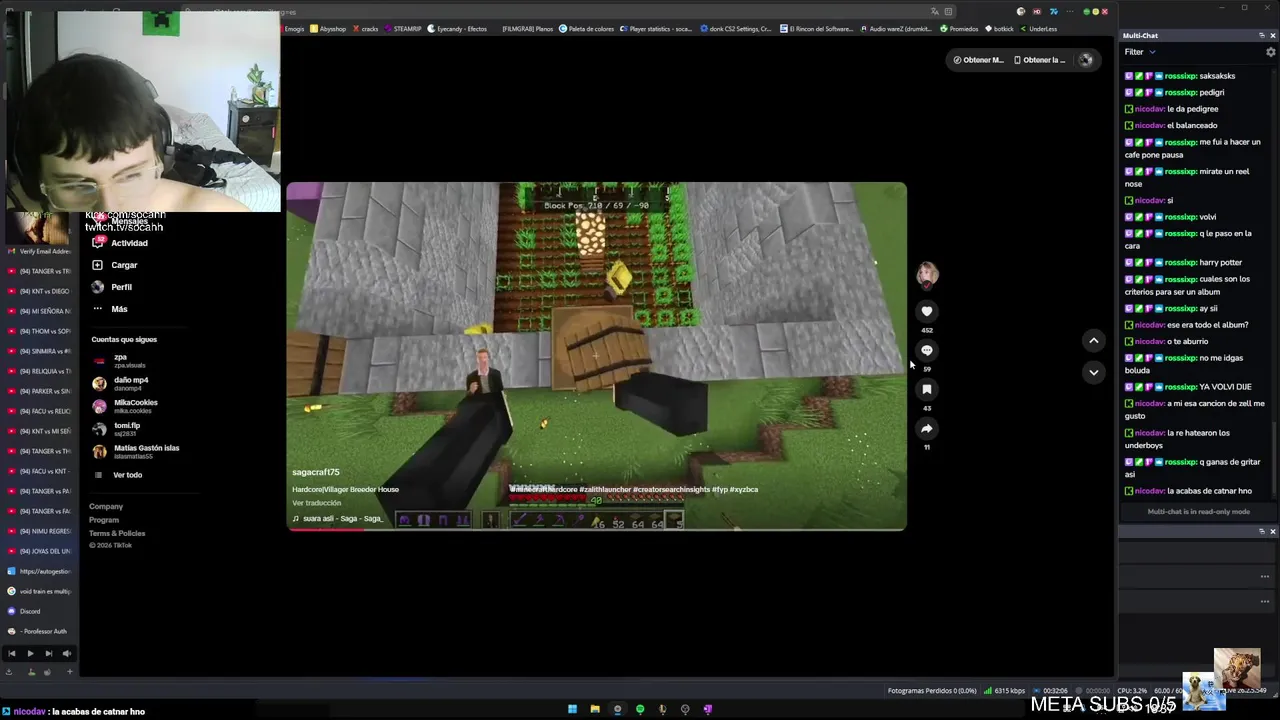Open Spotify from the taskbar
The height and width of the screenshot is (720, 1280).
click(x=640, y=709)
